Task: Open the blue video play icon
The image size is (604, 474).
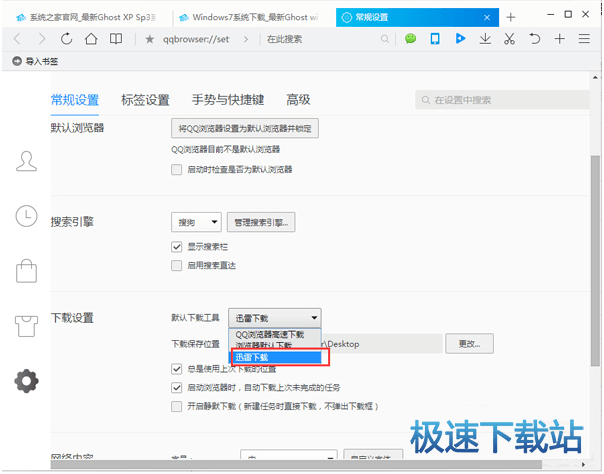Action: pos(460,39)
